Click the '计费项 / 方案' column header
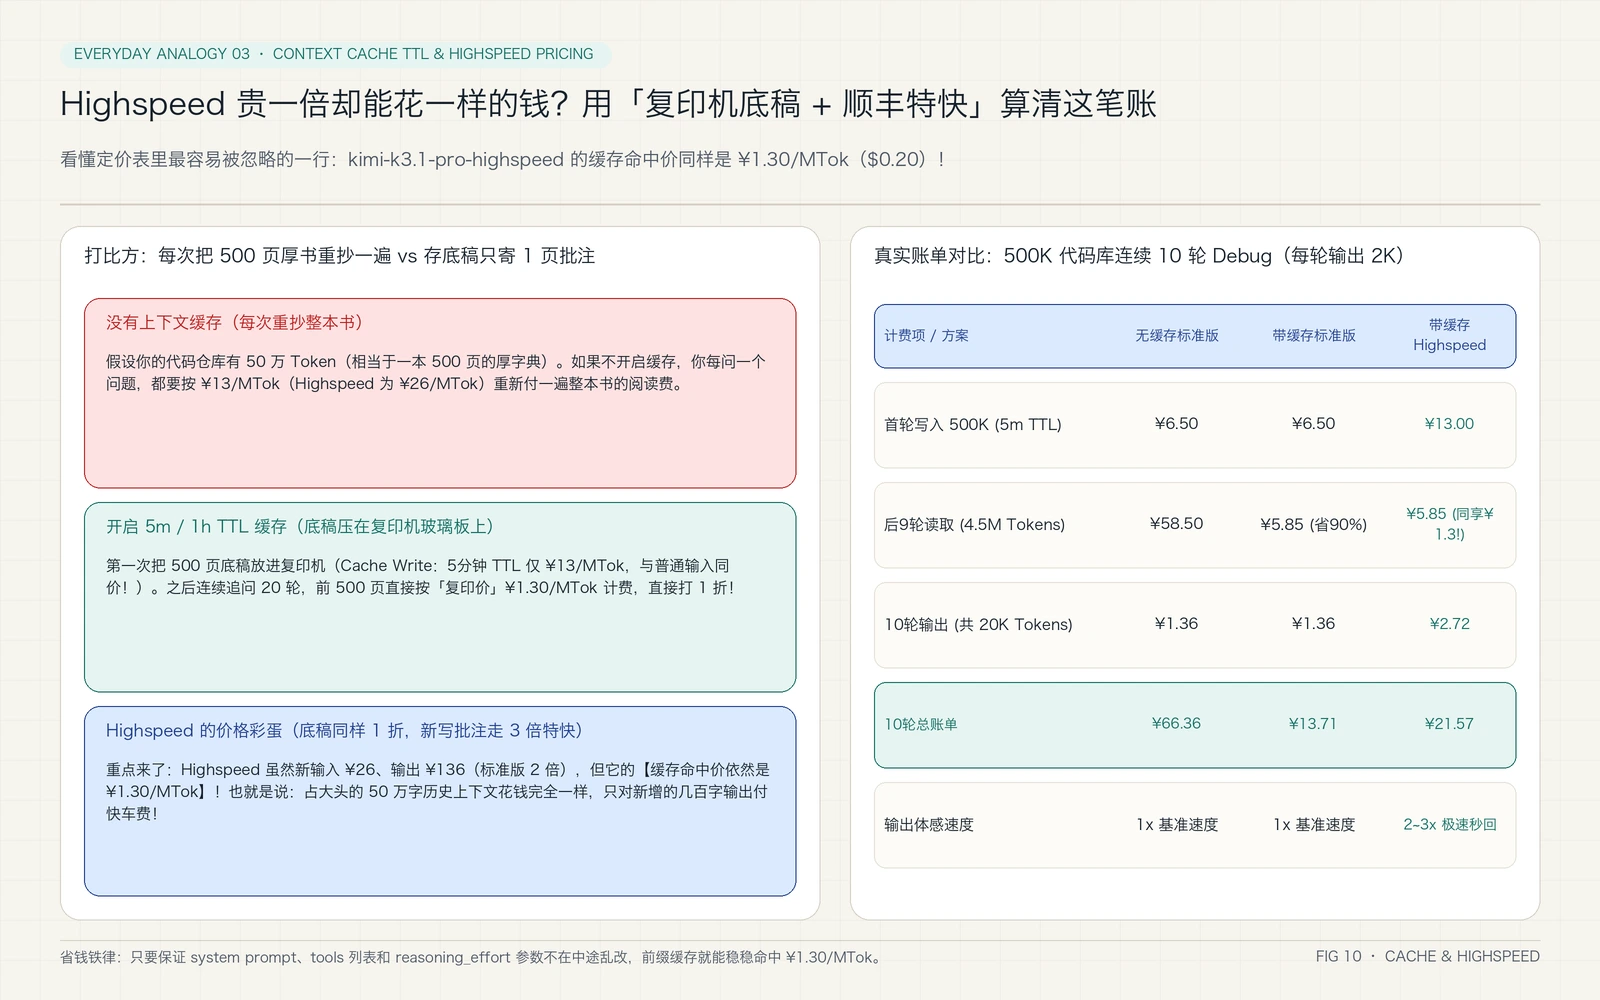1600x1000 pixels. point(926,336)
